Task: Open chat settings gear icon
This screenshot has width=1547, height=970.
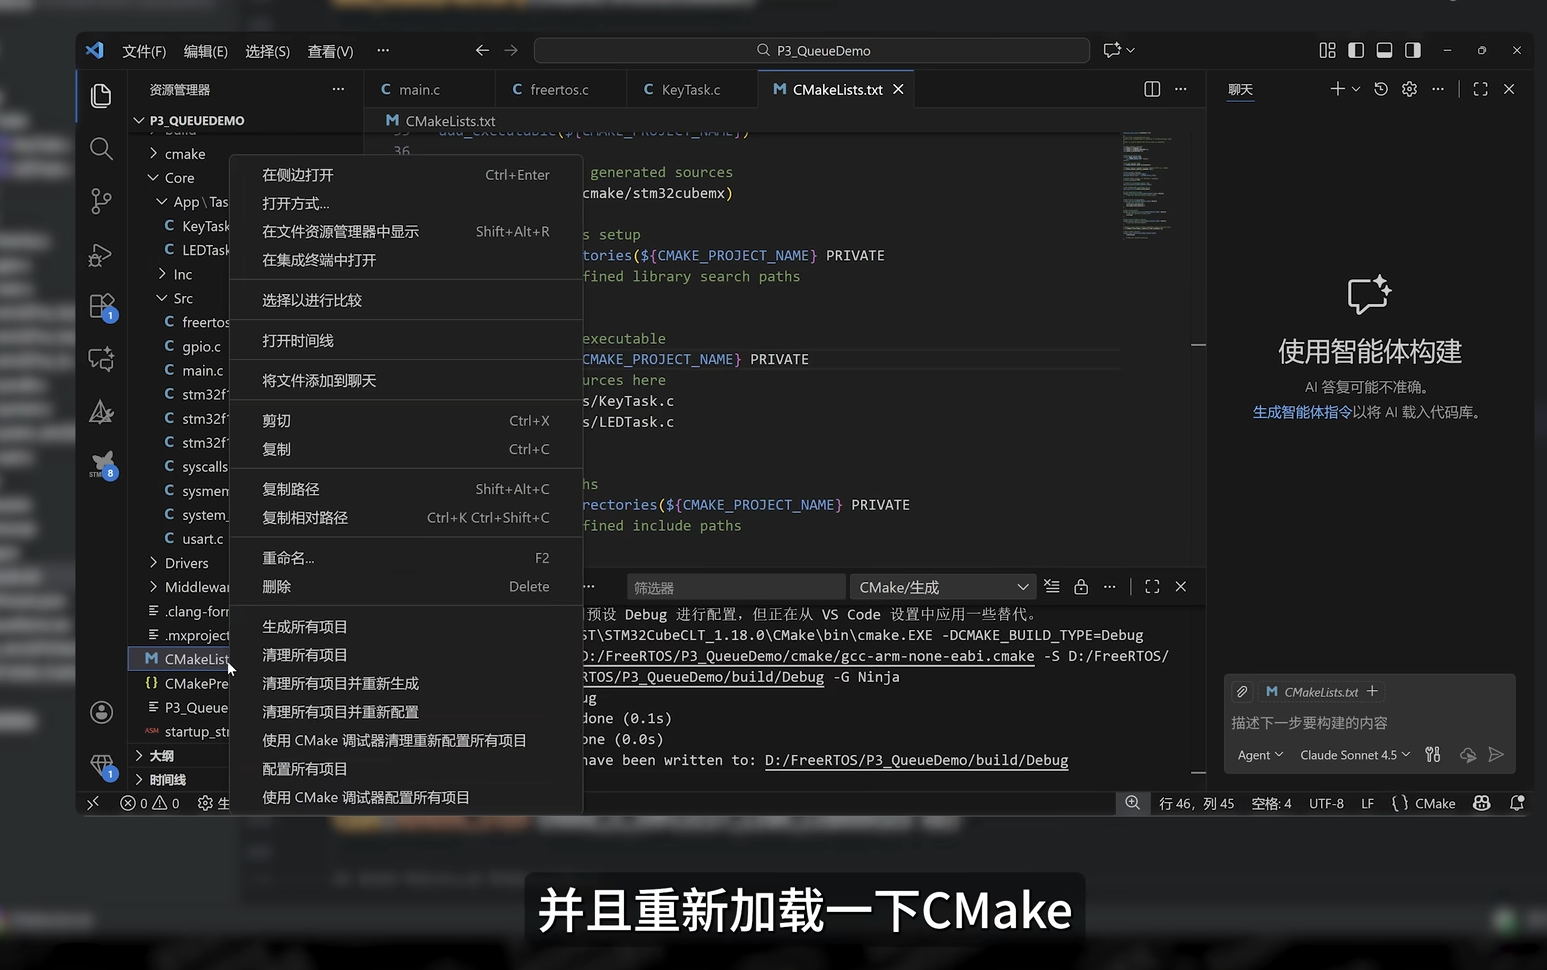Action: pos(1409,89)
